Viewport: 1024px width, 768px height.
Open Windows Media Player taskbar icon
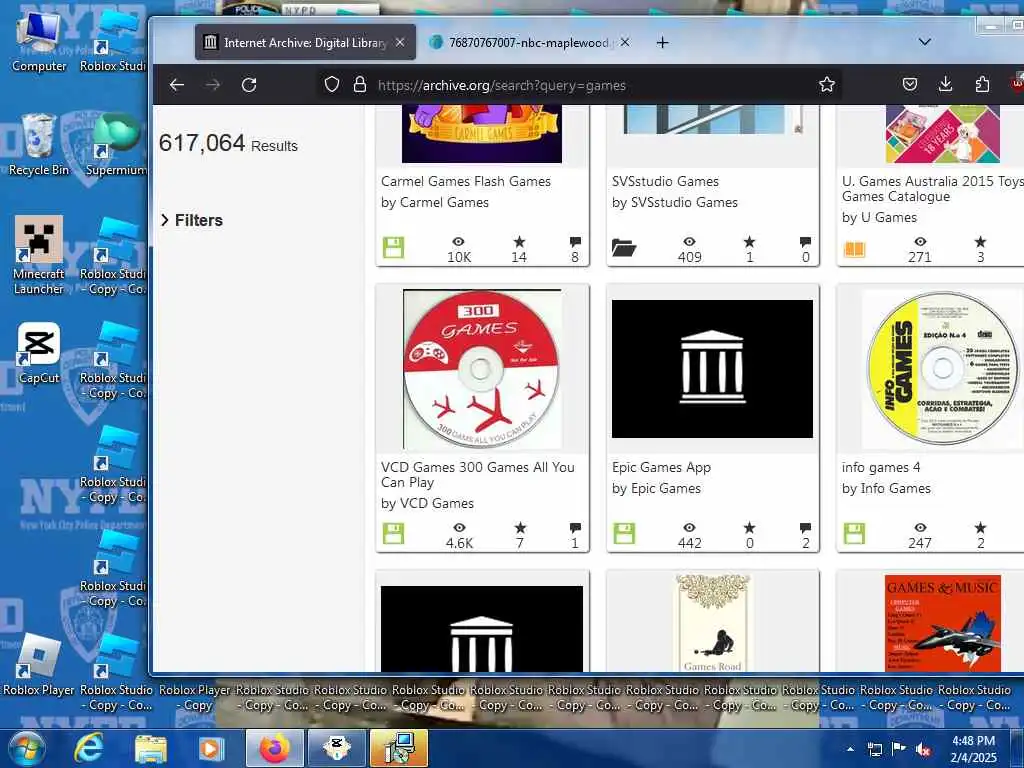tap(211, 748)
